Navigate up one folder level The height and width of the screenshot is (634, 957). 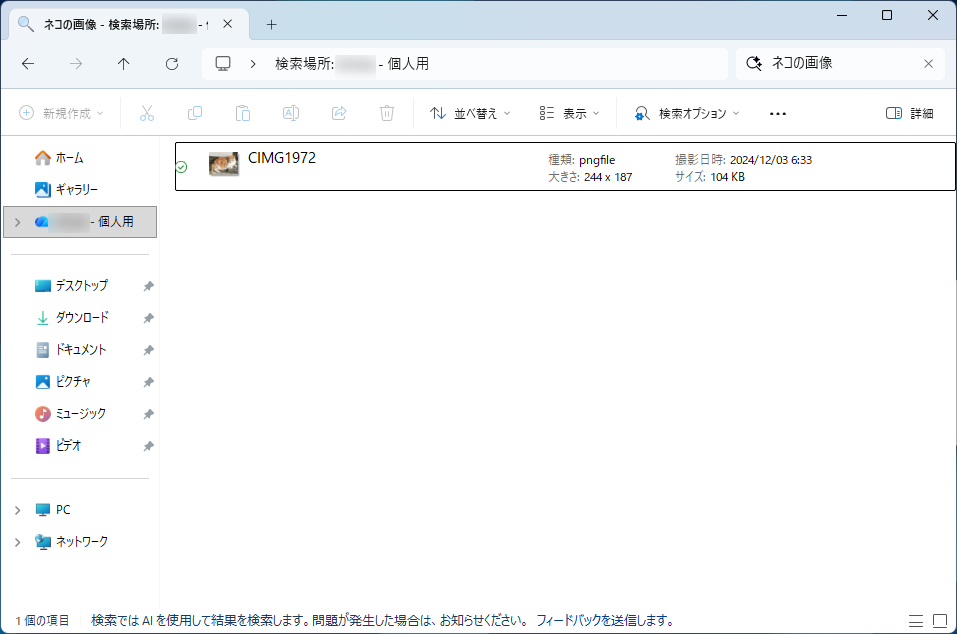point(123,63)
